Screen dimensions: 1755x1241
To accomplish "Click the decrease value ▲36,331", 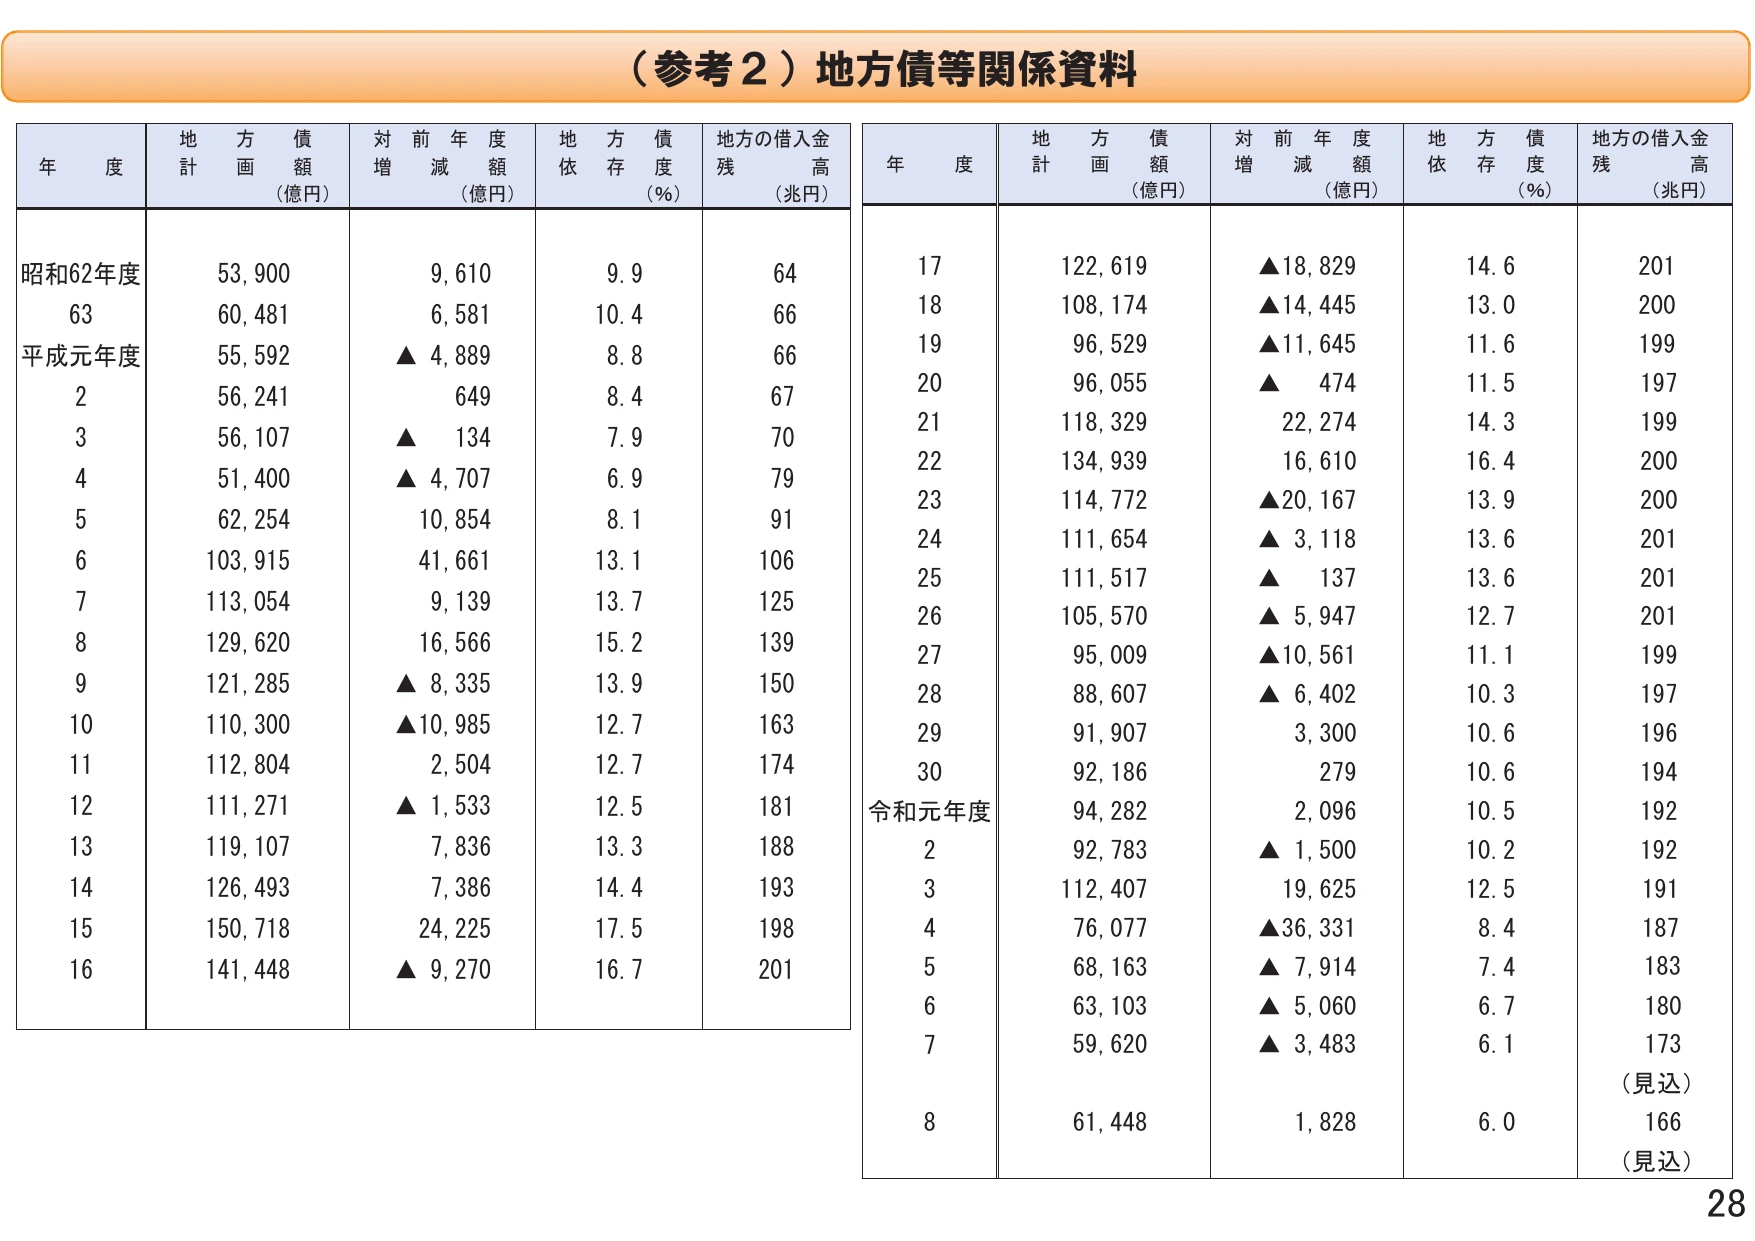I will point(1308,928).
